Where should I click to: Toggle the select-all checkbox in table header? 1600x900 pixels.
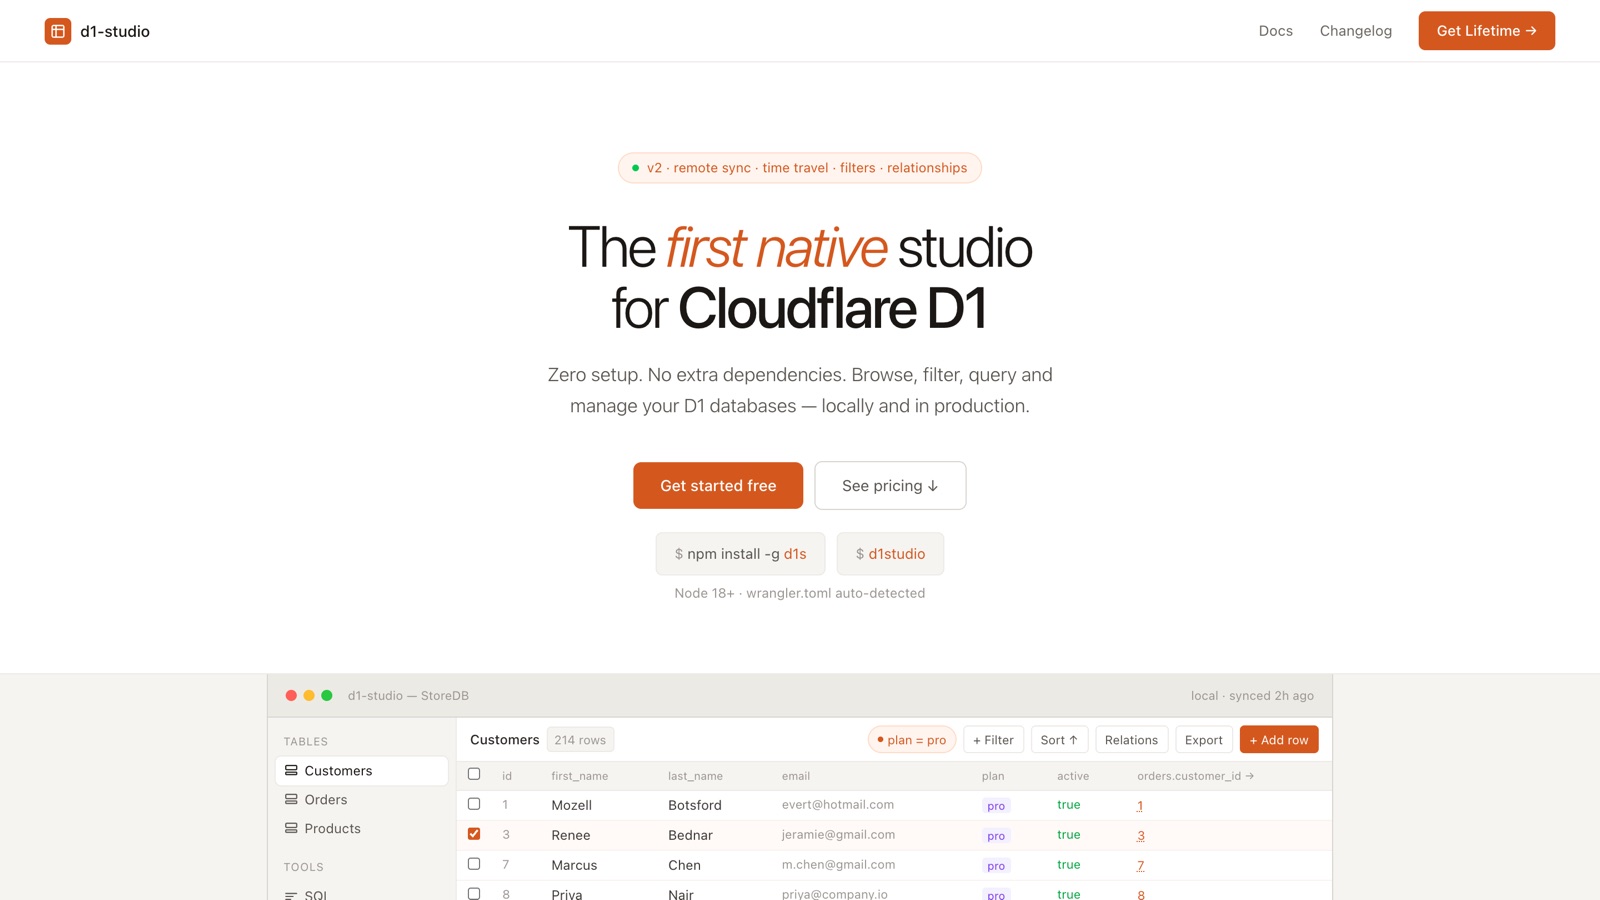474,774
